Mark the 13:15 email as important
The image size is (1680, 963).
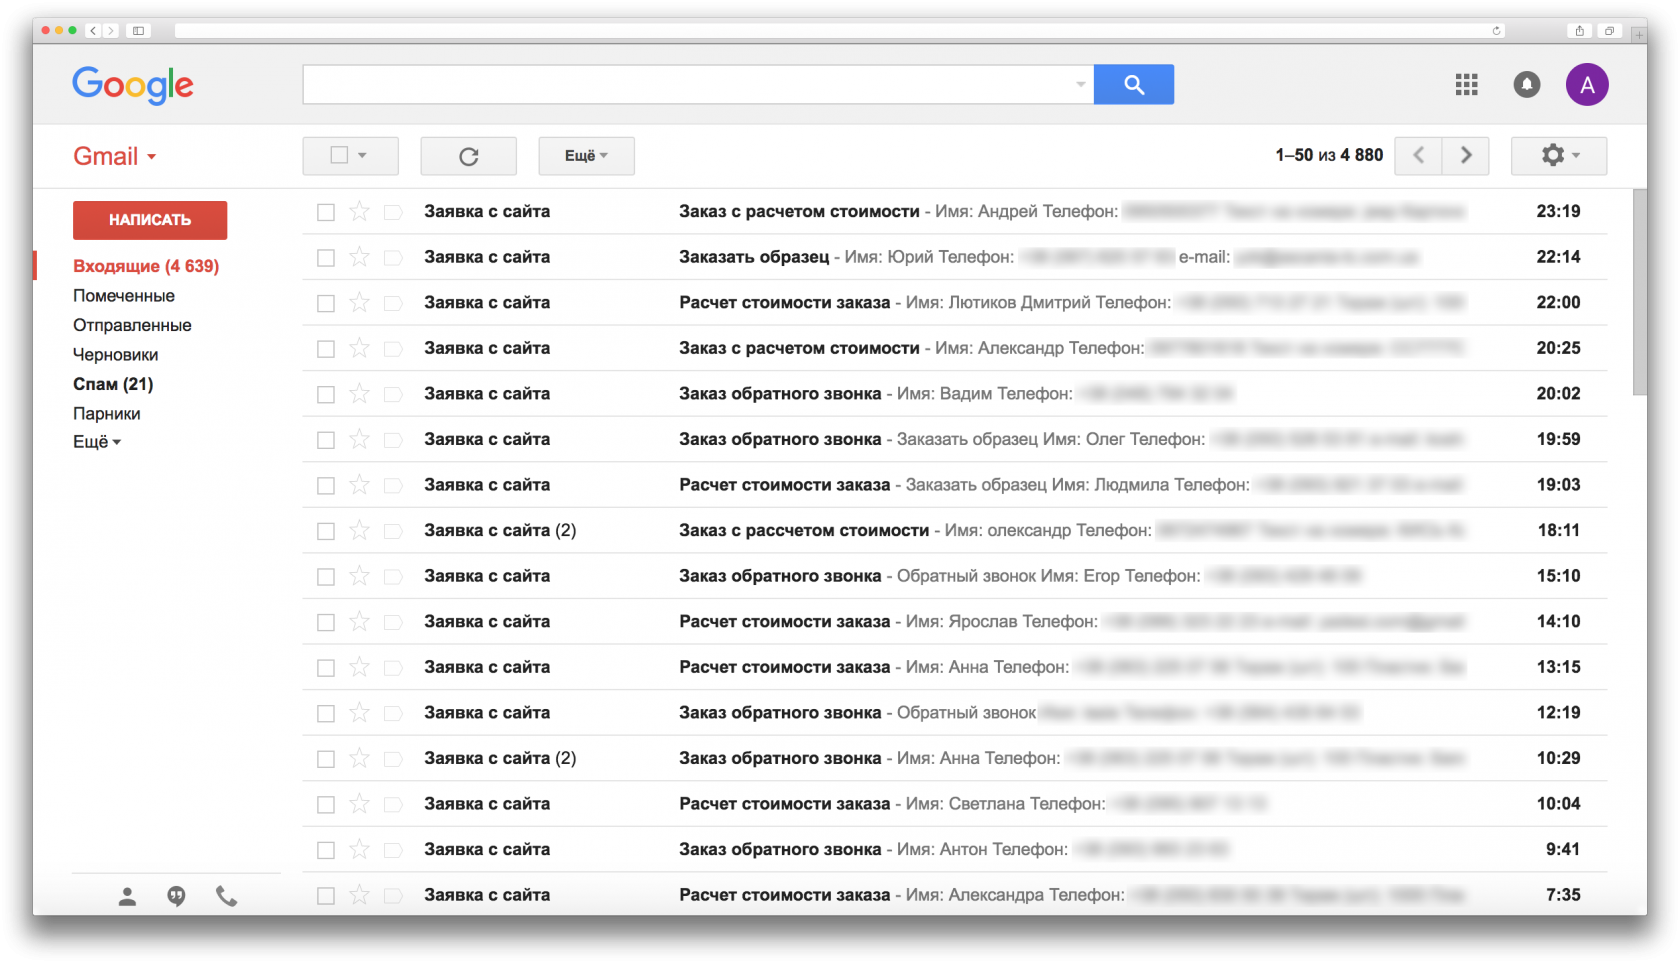coord(393,667)
